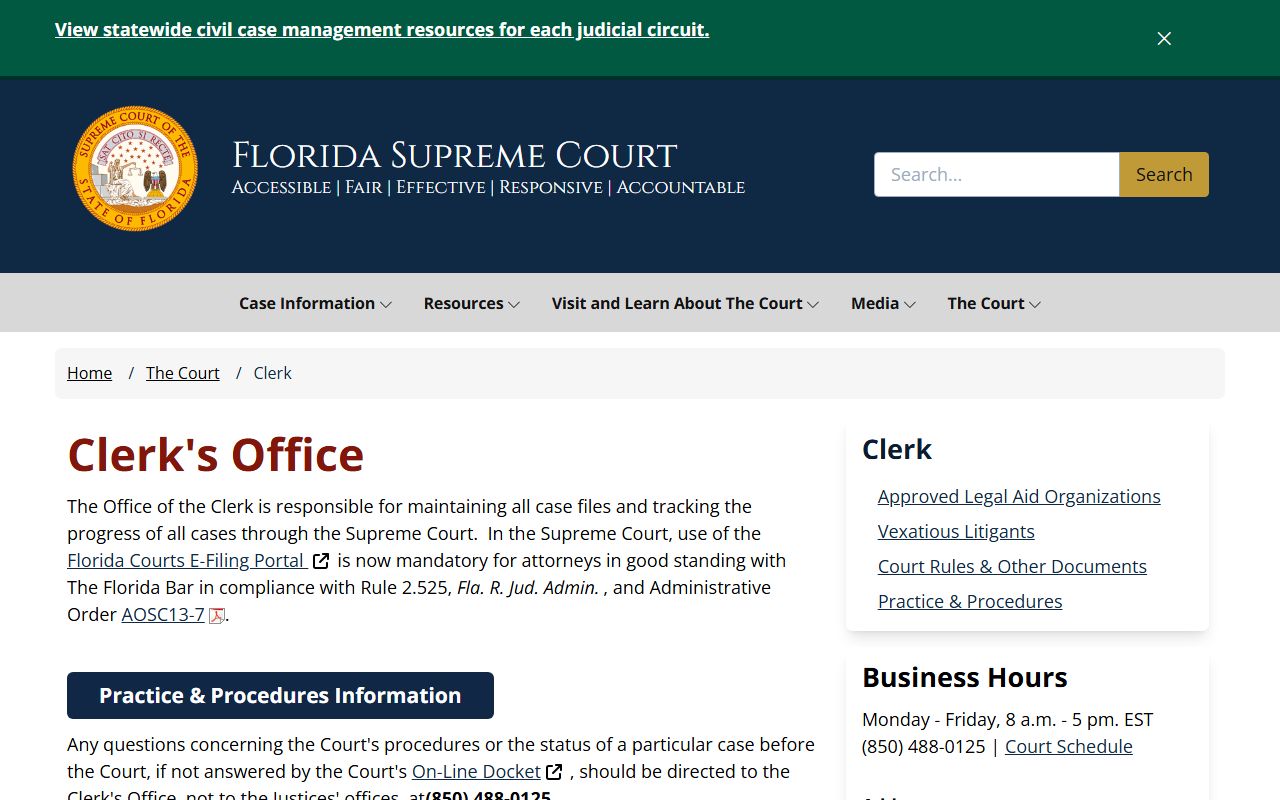This screenshot has height=800, width=1280.
Task: Select the Florida Supreme Court site title
Action: 455,156
